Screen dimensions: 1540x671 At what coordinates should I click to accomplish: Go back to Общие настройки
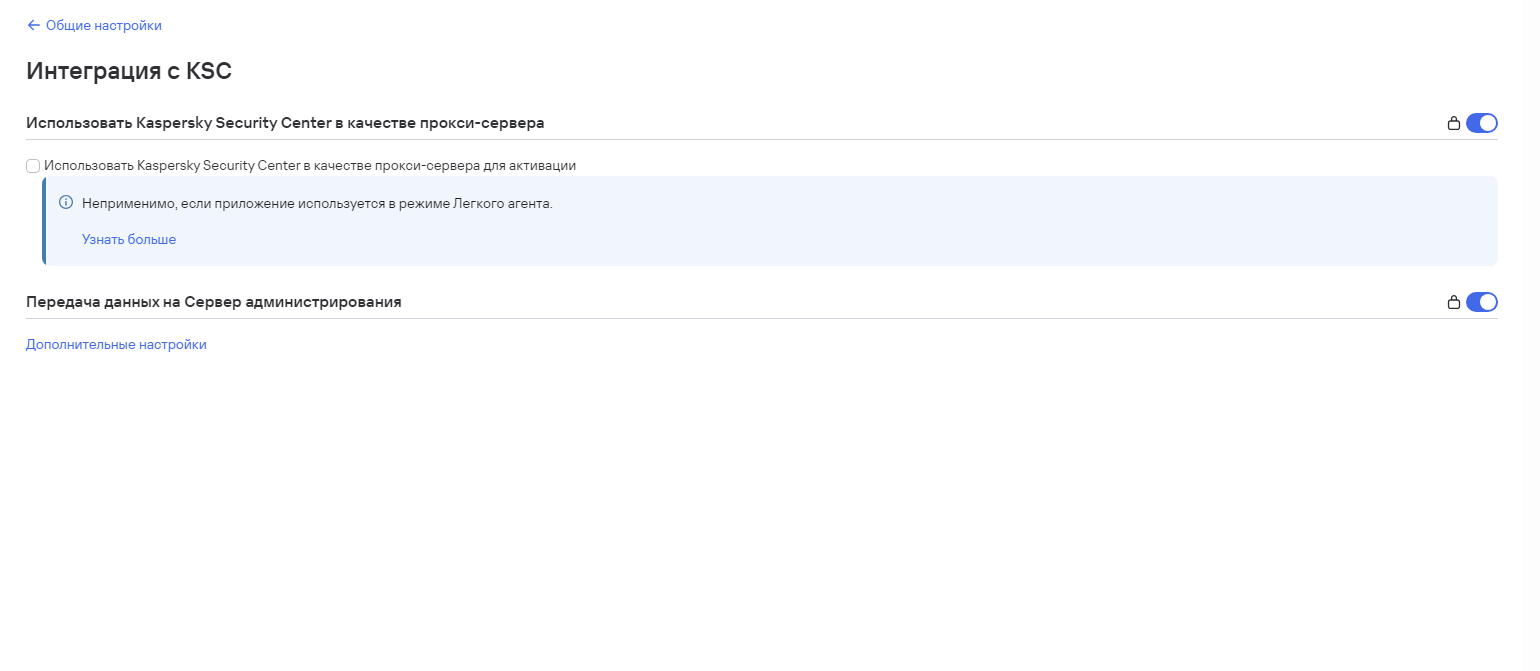tap(94, 25)
